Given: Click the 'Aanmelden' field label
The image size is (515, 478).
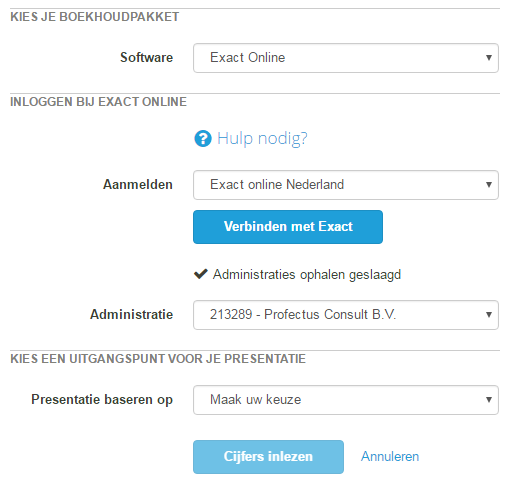Looking at the screenshot, I should (138, 184).
